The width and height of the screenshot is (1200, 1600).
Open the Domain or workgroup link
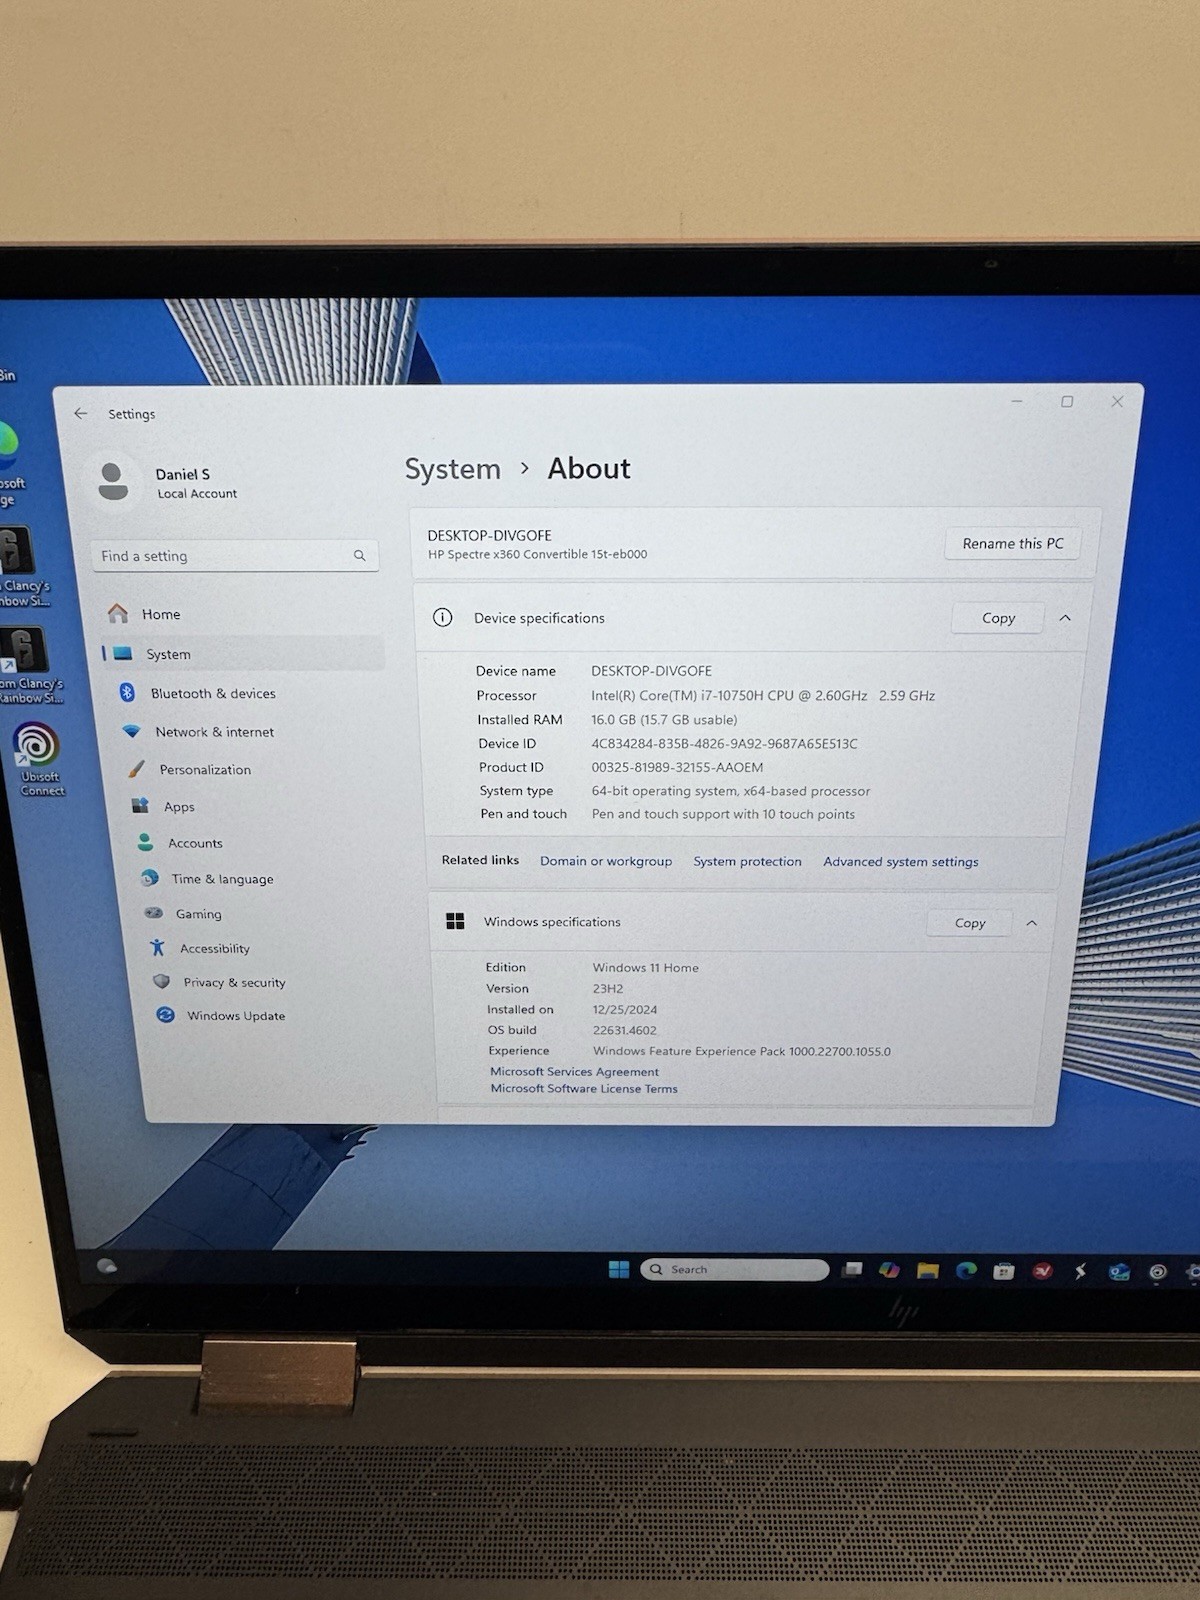click(606, 861)
